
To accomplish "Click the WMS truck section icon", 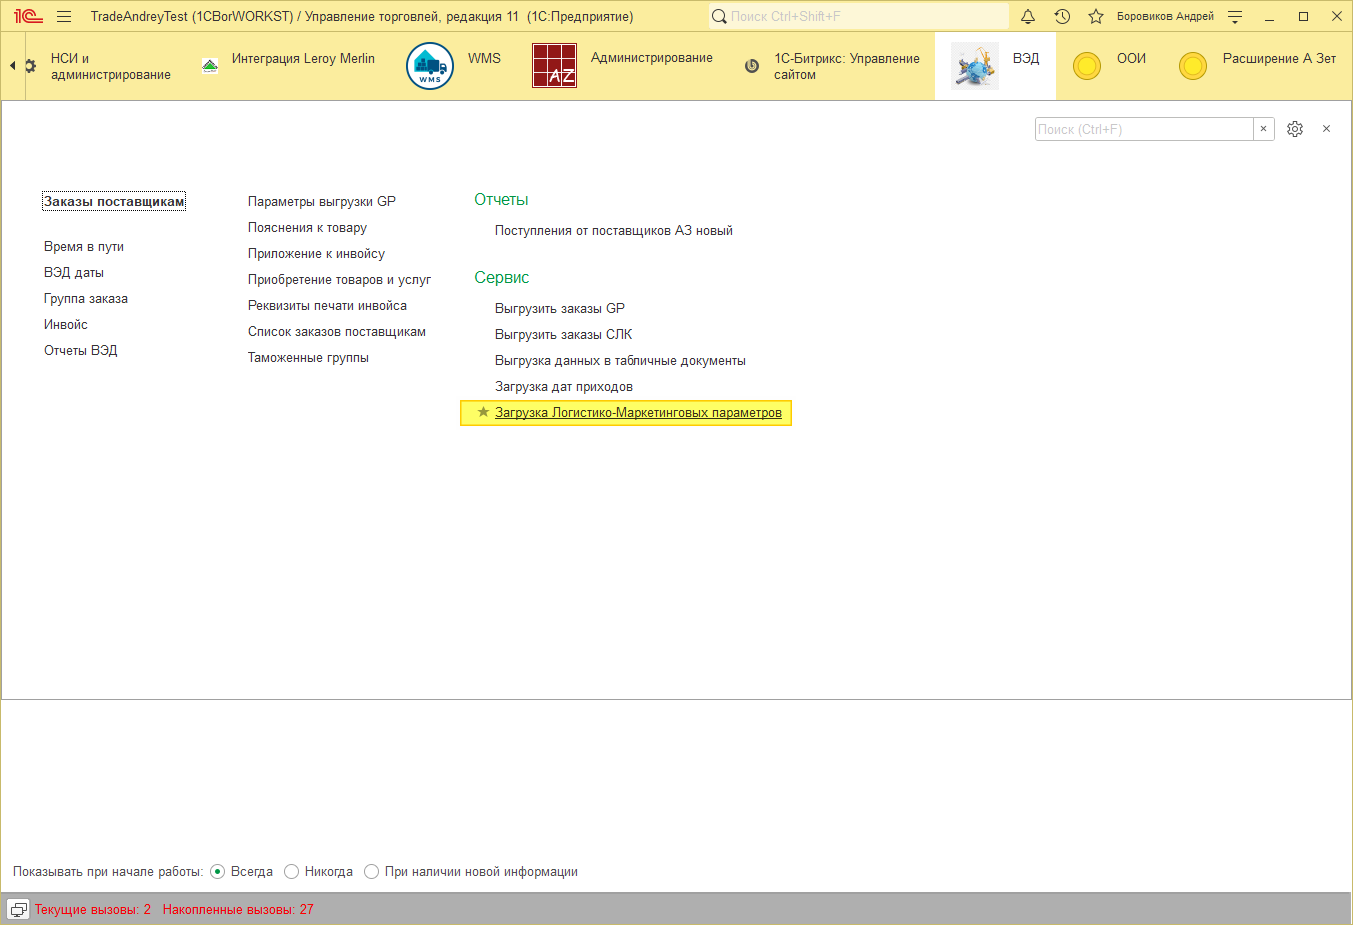I will (x=430, y=66).
